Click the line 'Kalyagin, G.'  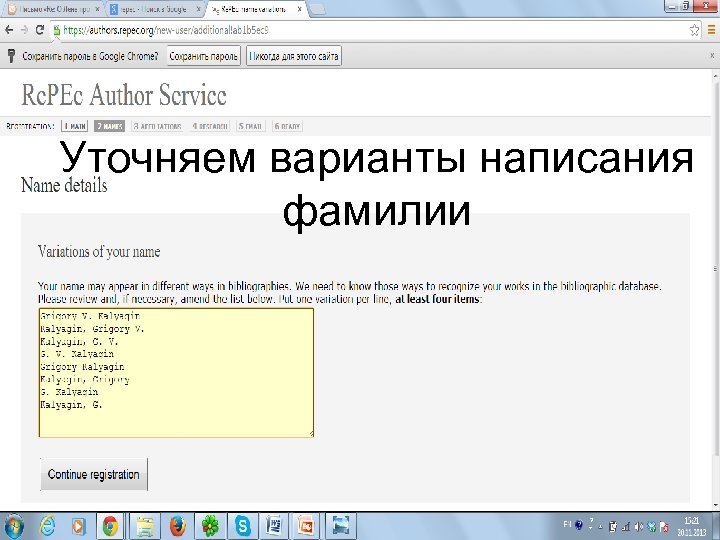71,405
